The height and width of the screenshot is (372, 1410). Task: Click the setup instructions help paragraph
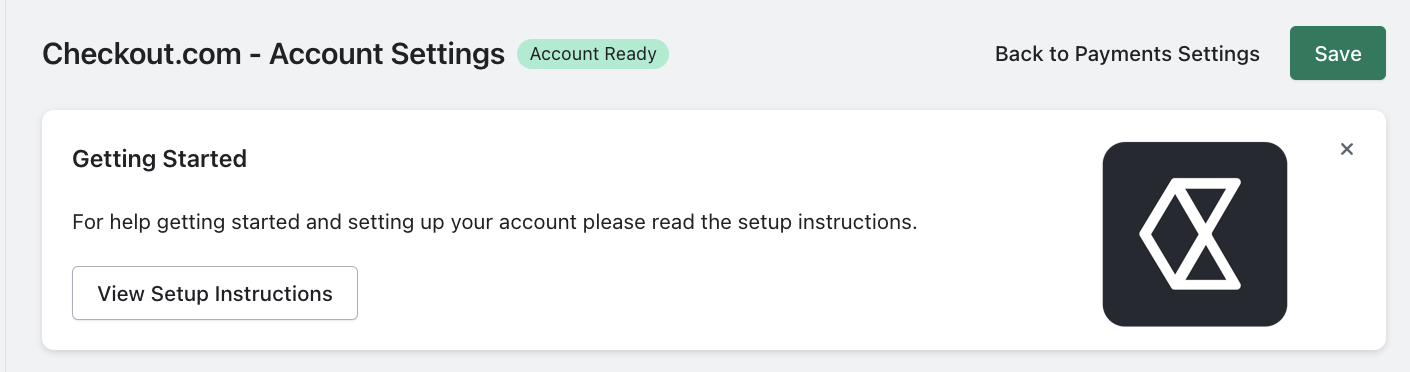click(495, 221)
